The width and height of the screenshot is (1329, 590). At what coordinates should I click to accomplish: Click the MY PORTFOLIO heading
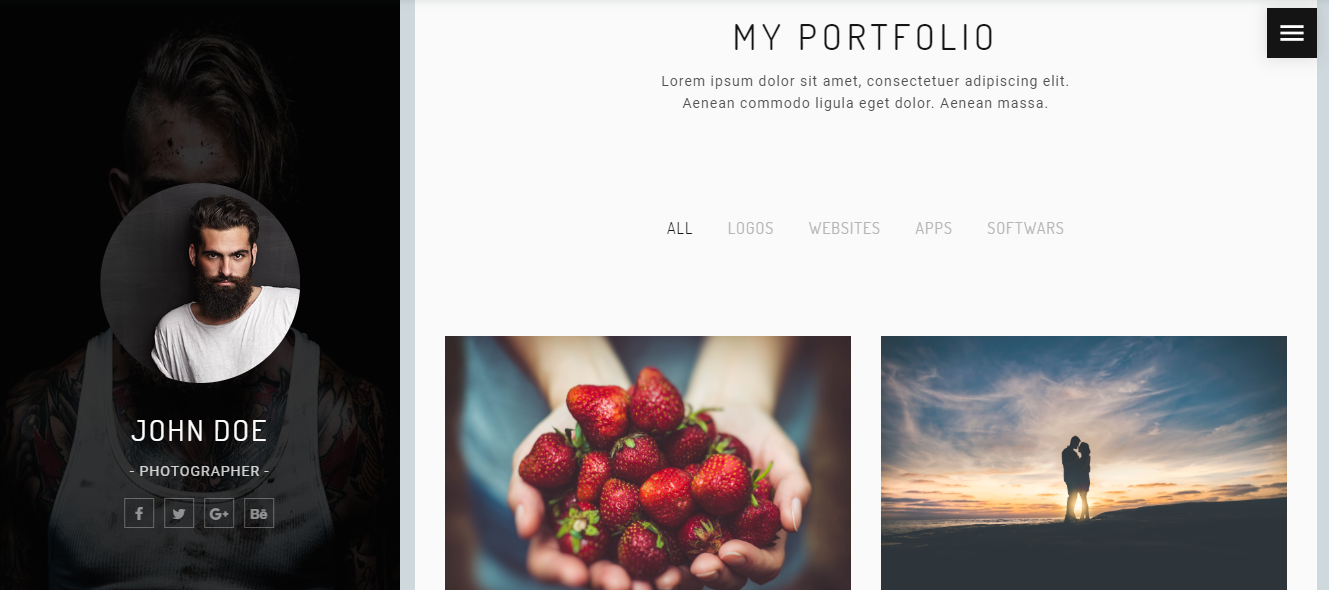click(865, 38)
